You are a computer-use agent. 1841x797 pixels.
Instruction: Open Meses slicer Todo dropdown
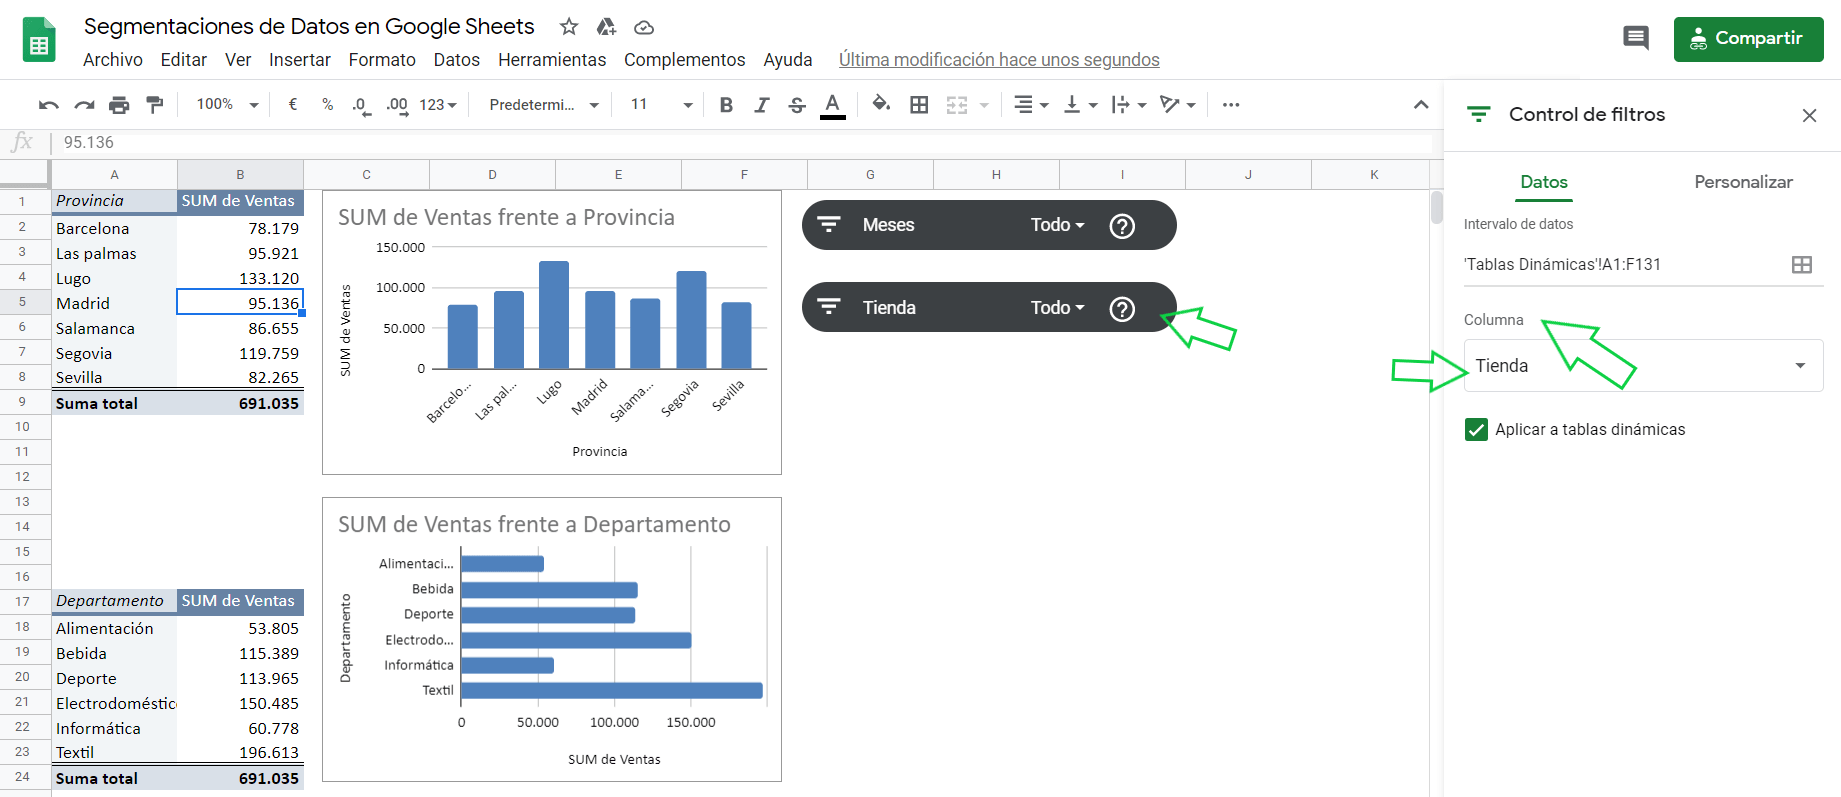click(x=1057, y=225)
